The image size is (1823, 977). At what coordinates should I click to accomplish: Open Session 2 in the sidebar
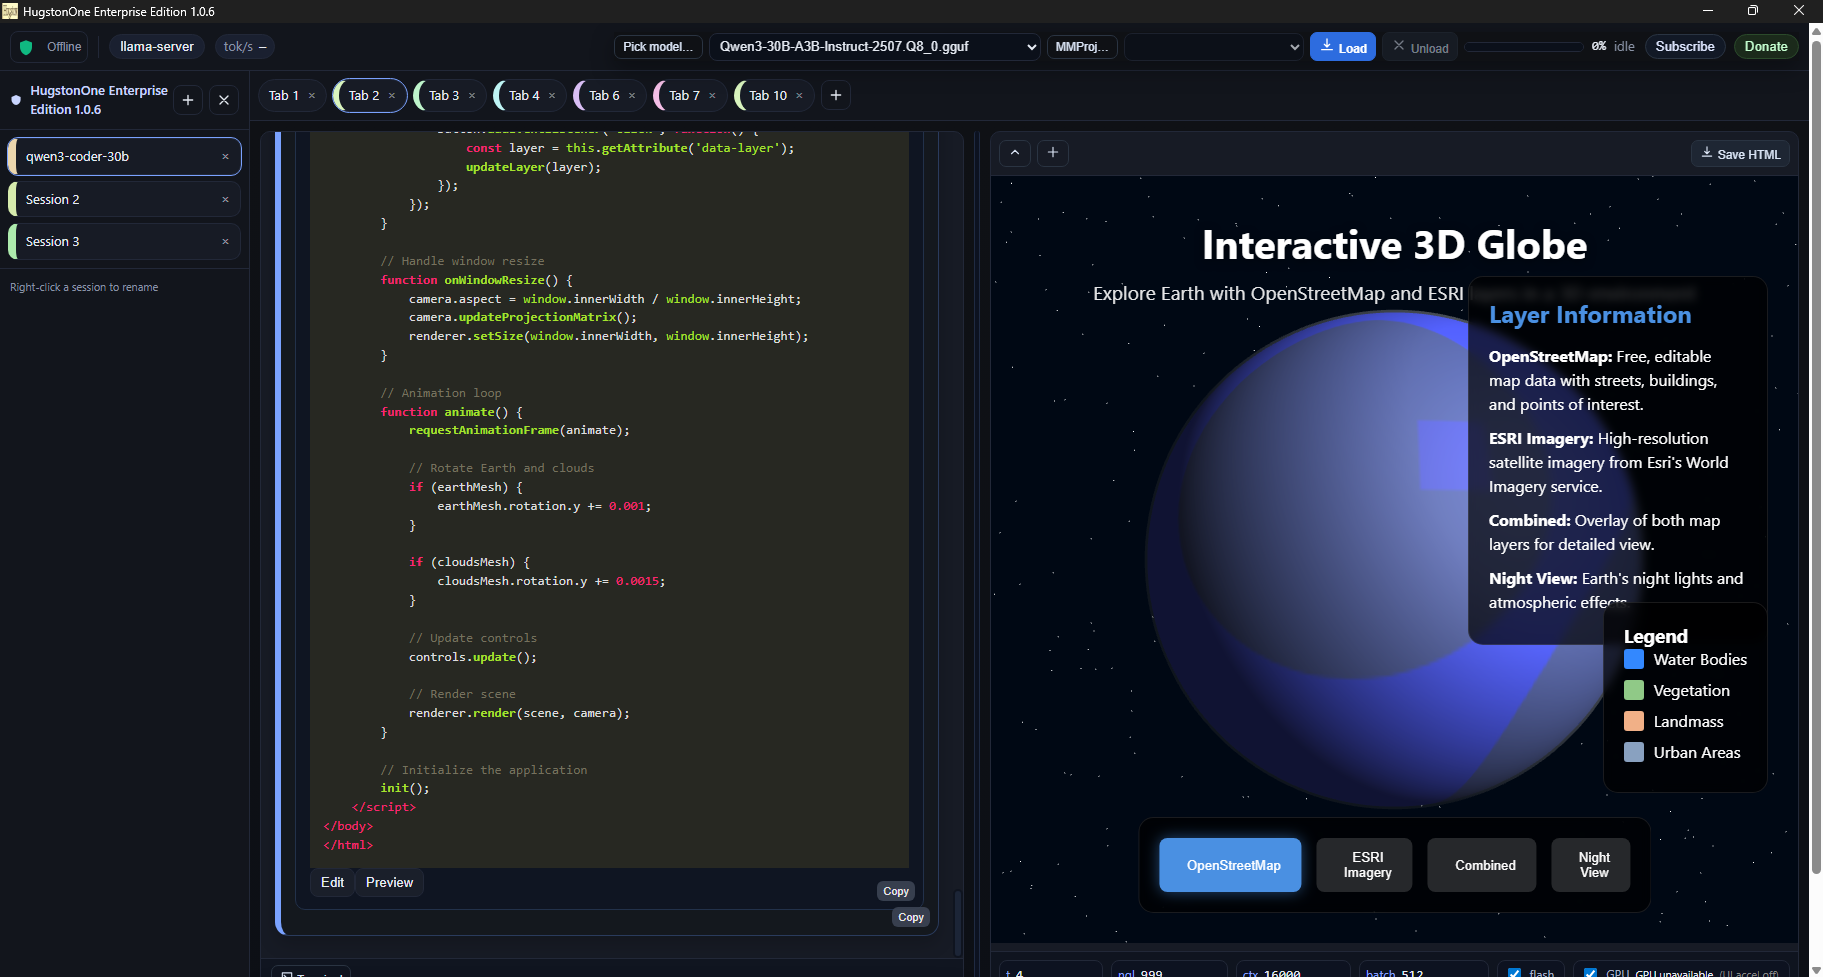tap(124, 200)
